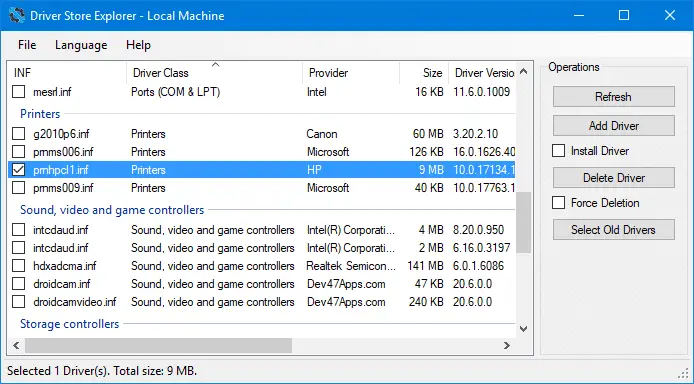
Task: Click the Select Old Drivers button
Action: (613, 230)
